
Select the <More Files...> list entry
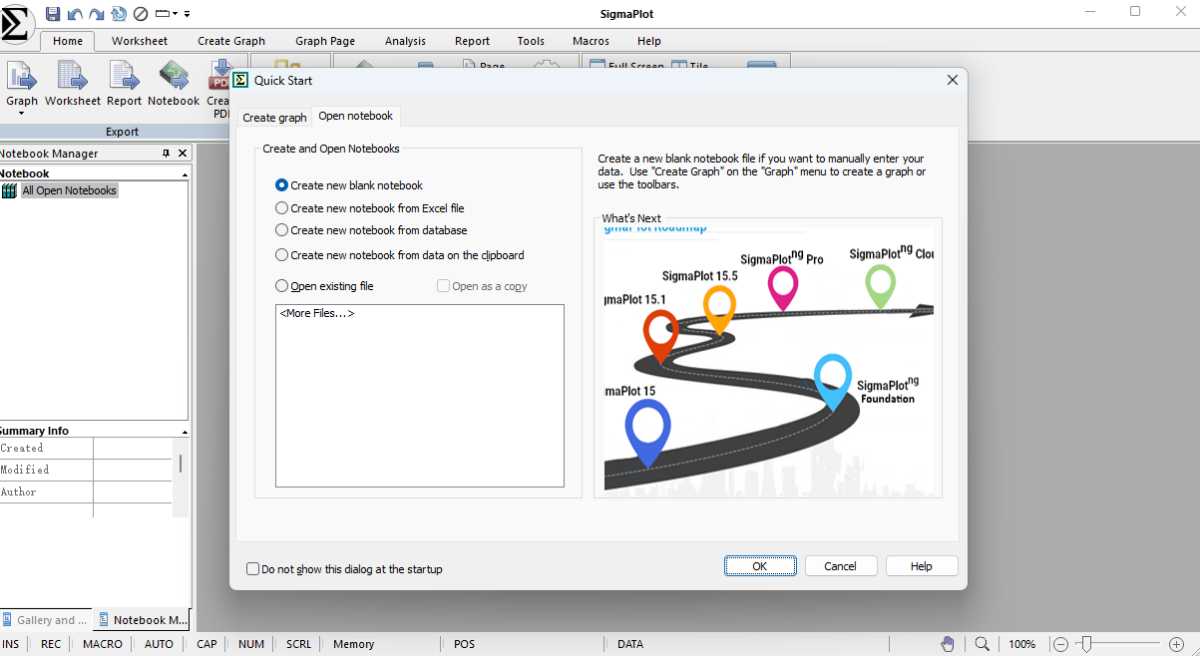(x=317, y=314)
